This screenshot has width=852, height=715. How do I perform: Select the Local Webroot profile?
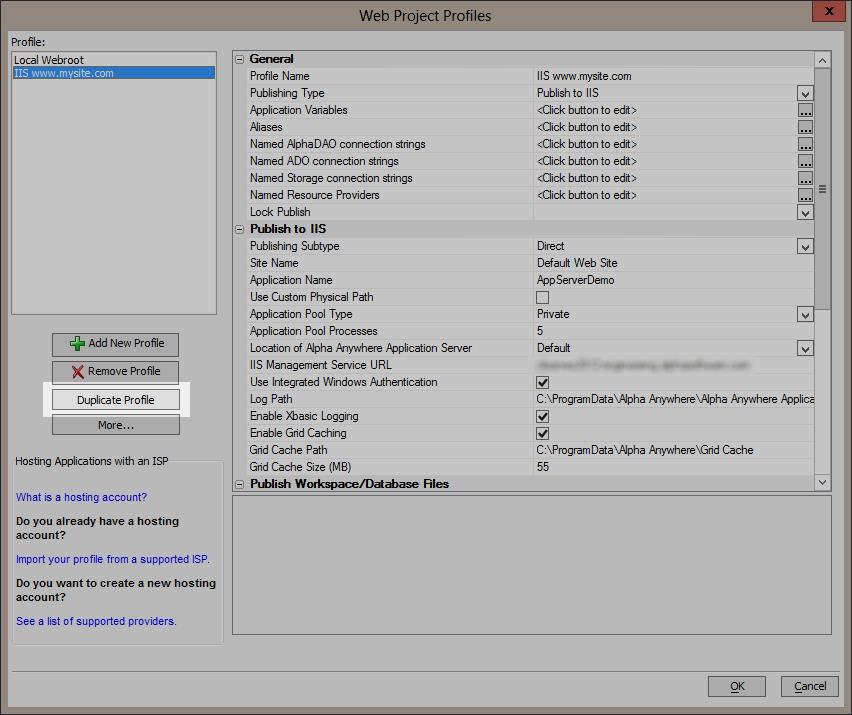point(114,60)
